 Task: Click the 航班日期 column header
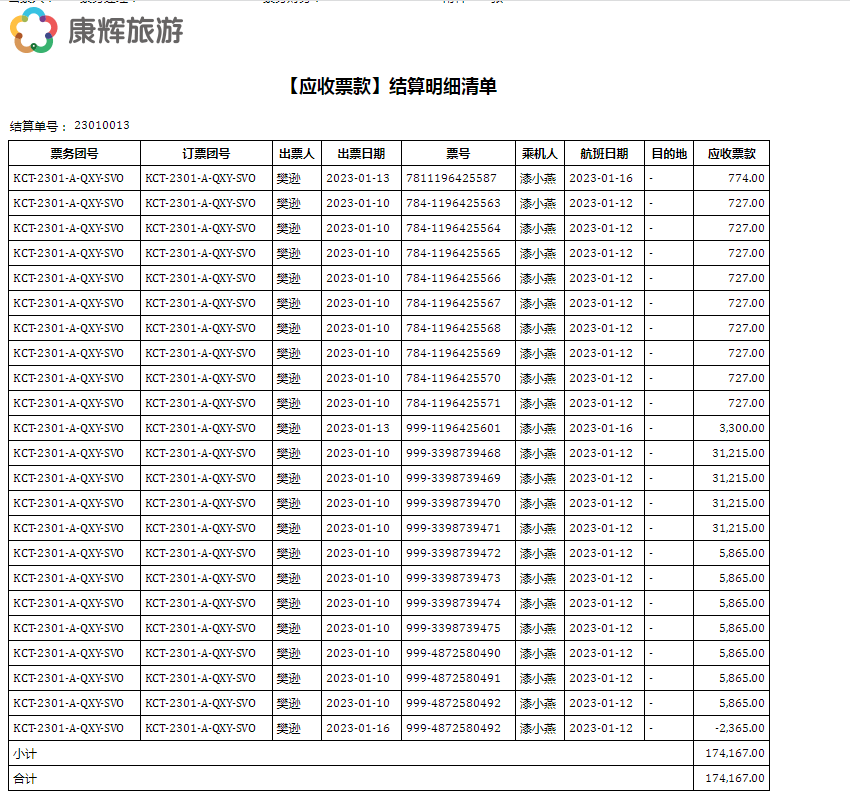604,154
